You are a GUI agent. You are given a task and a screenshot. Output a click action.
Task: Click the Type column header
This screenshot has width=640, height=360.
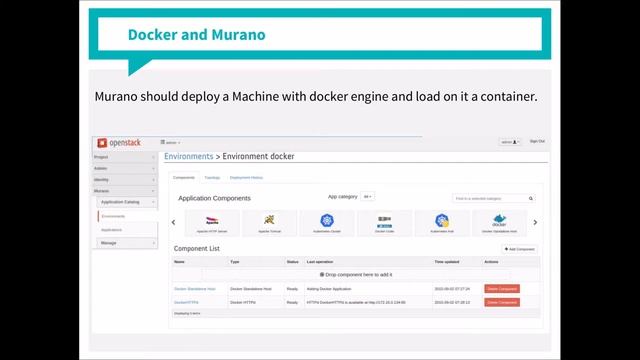point(235,262)
